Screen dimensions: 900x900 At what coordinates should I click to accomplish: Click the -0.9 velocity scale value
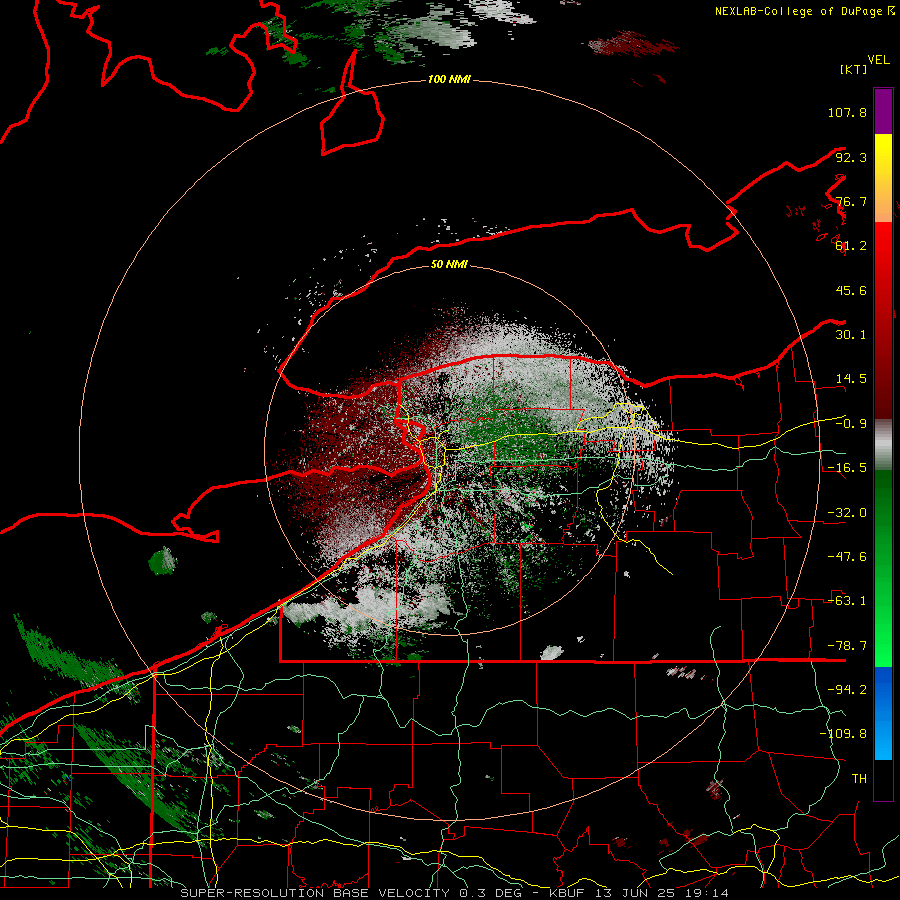[x=851, y=424]
